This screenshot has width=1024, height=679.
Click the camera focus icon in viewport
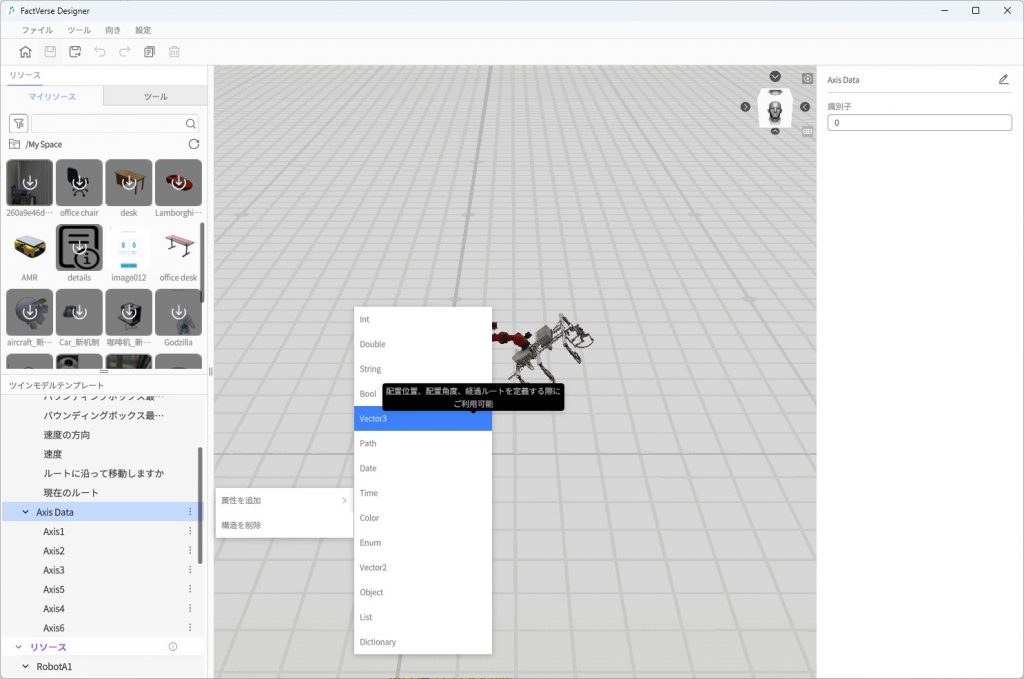(807, 78)
